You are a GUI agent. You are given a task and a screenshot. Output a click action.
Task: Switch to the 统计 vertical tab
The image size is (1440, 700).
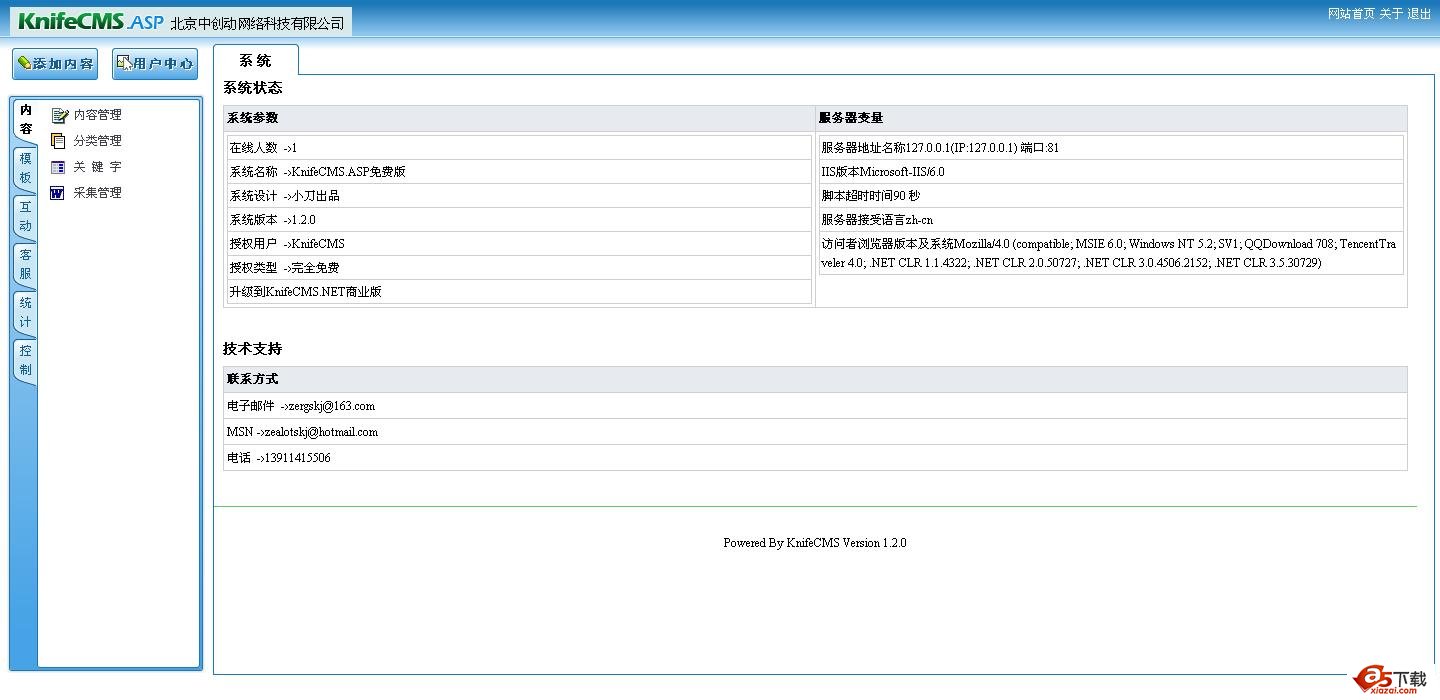tap(26, 312)
